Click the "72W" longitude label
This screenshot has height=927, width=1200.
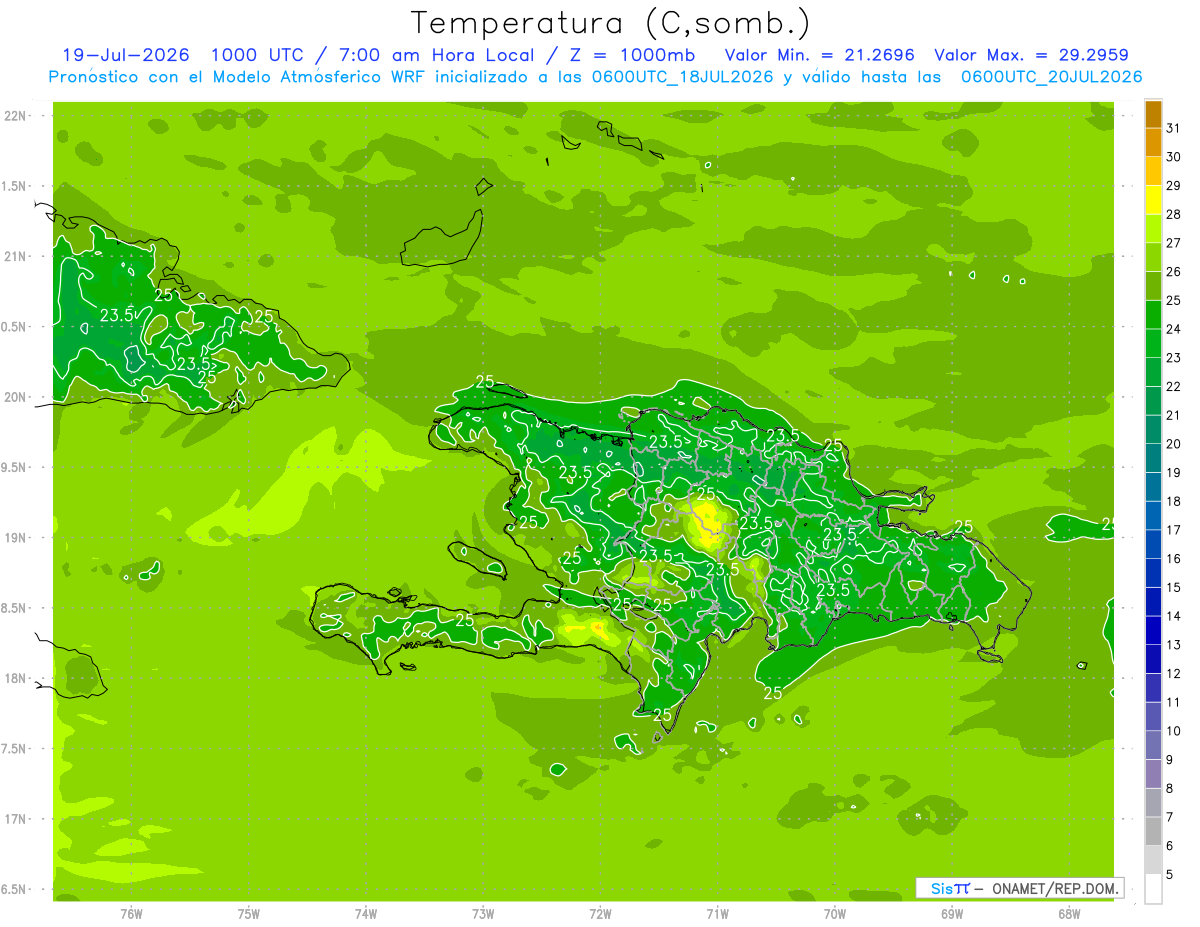[x=600, y=914]
